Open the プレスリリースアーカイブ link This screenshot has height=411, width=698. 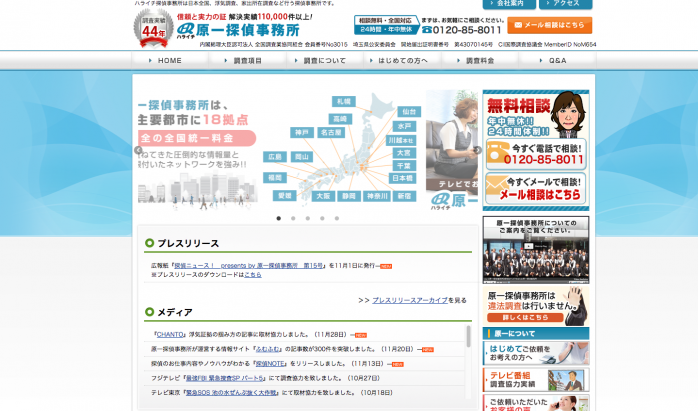410,301
